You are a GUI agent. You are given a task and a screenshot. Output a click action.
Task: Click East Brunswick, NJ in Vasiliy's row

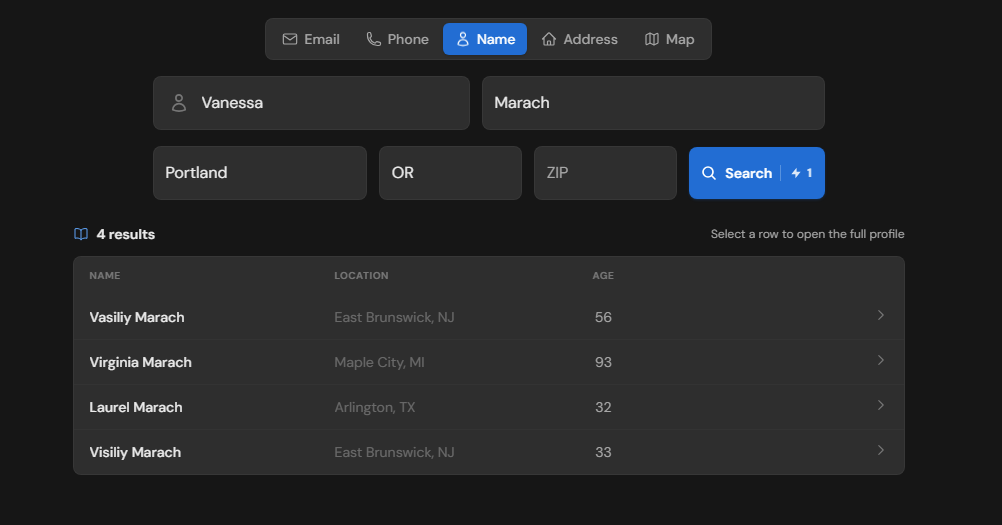pos(394,317)
